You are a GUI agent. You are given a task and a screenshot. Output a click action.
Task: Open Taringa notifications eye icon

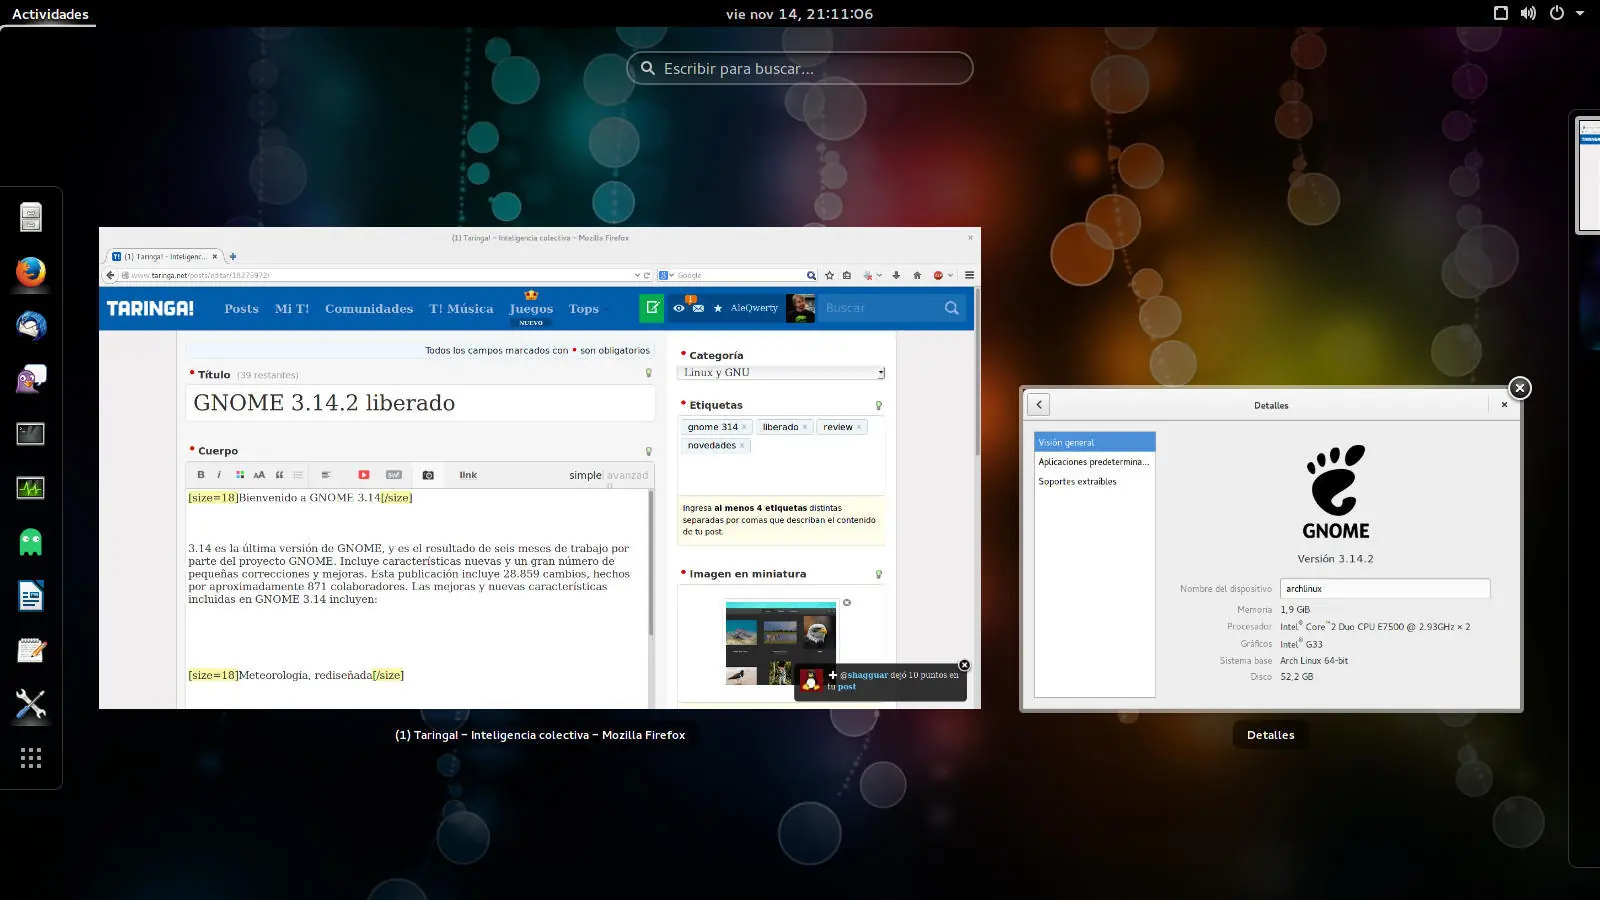(x=679, y=308)
